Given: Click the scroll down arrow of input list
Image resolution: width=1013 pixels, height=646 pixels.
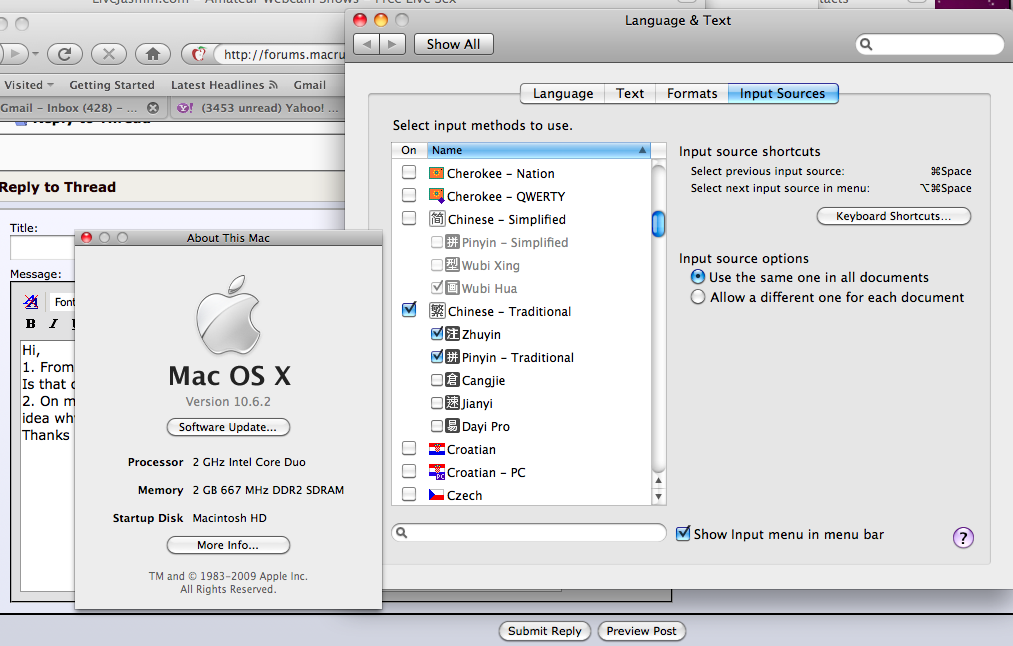Looking at the screenshot, I should tap(658, 497).
